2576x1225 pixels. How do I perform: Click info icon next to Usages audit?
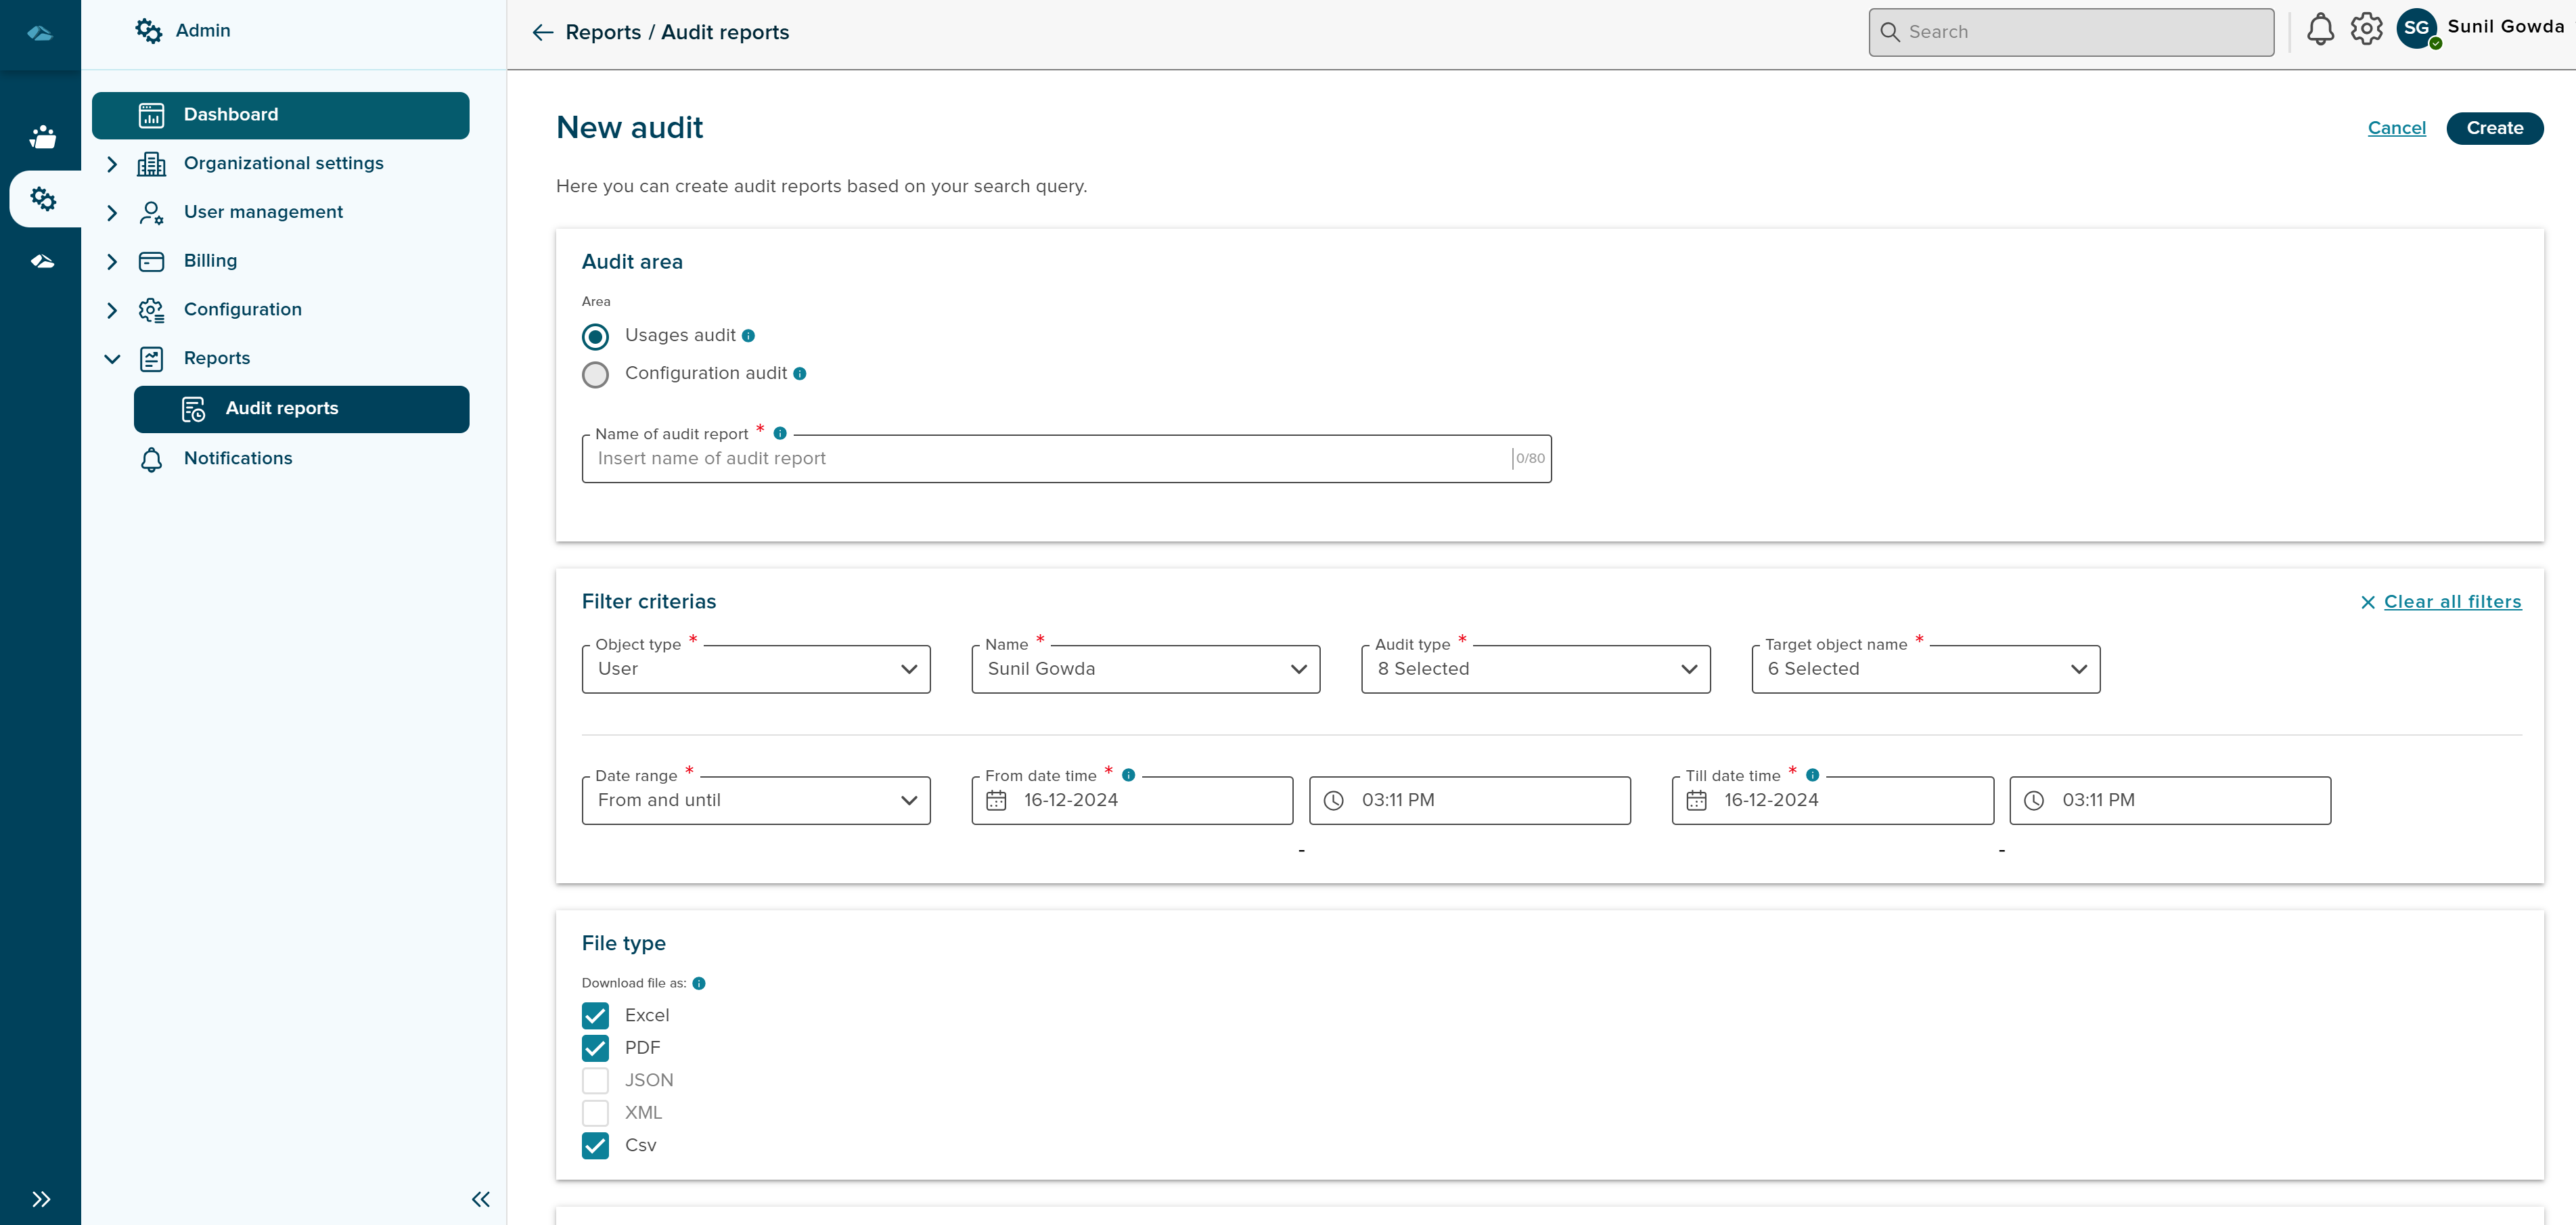pos(748,336)
